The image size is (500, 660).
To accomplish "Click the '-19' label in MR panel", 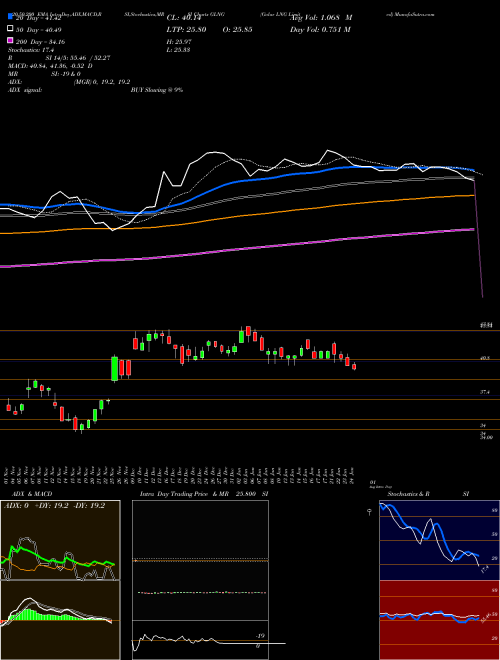I will [x=260, y=636].
